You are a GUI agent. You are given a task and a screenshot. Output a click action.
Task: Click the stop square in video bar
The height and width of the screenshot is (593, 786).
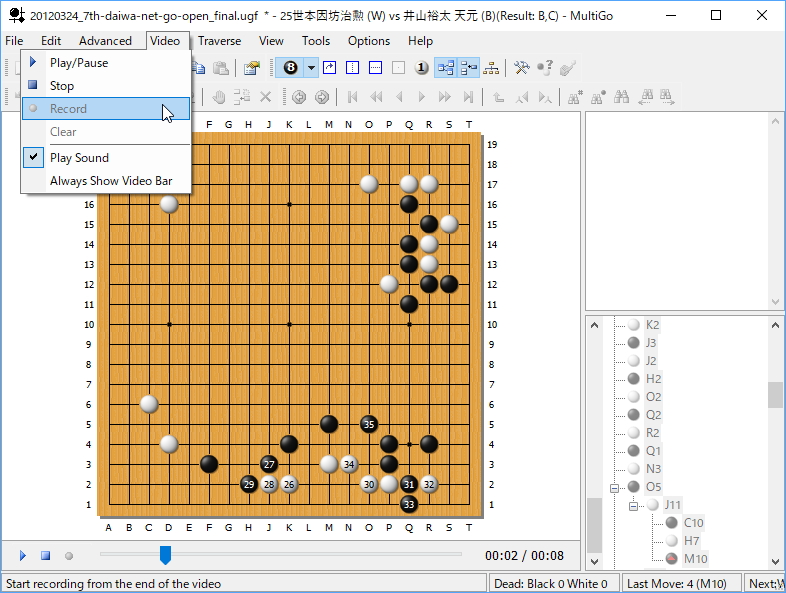(46, 555)
